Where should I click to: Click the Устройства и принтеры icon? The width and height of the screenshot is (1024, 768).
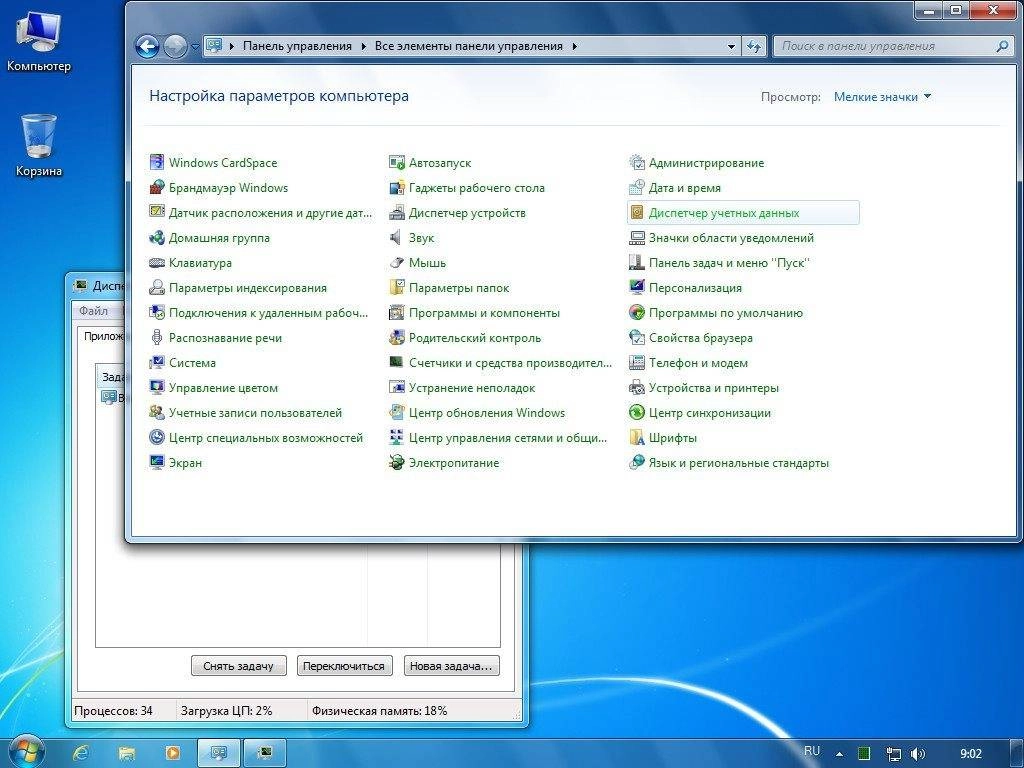[x=637, y=387]
